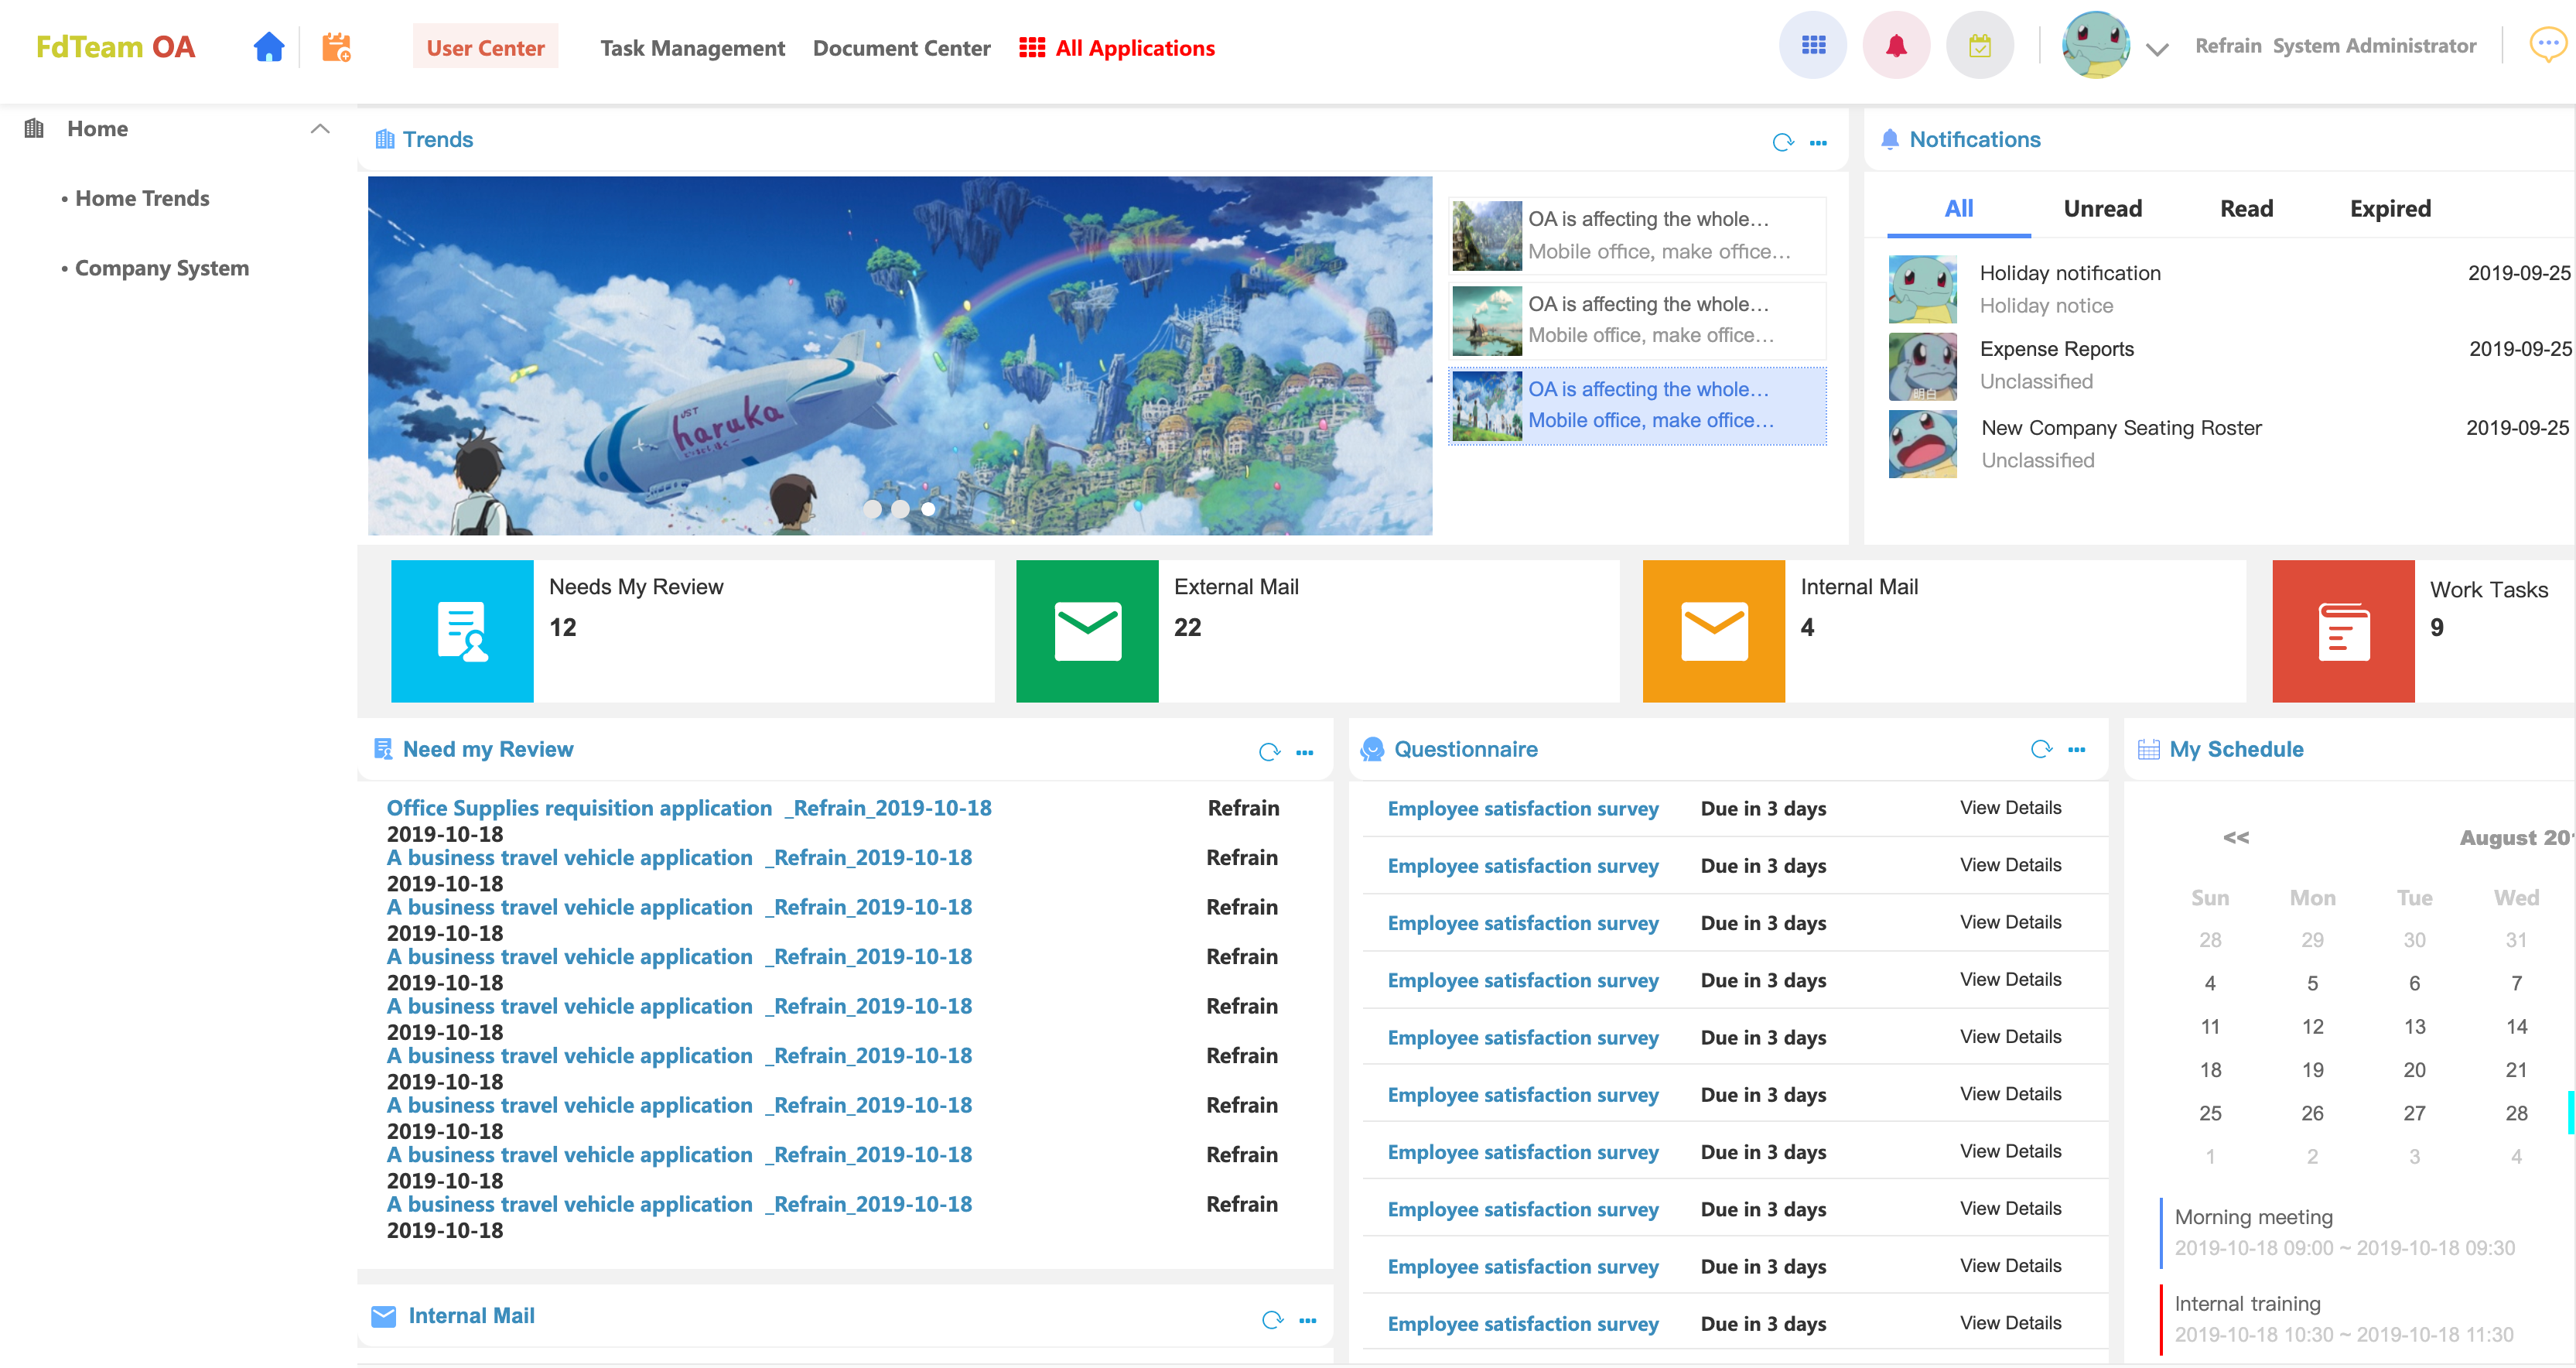Collapse the Home sidebar section
2576x1368 pixels.
(x=319, y=128)
